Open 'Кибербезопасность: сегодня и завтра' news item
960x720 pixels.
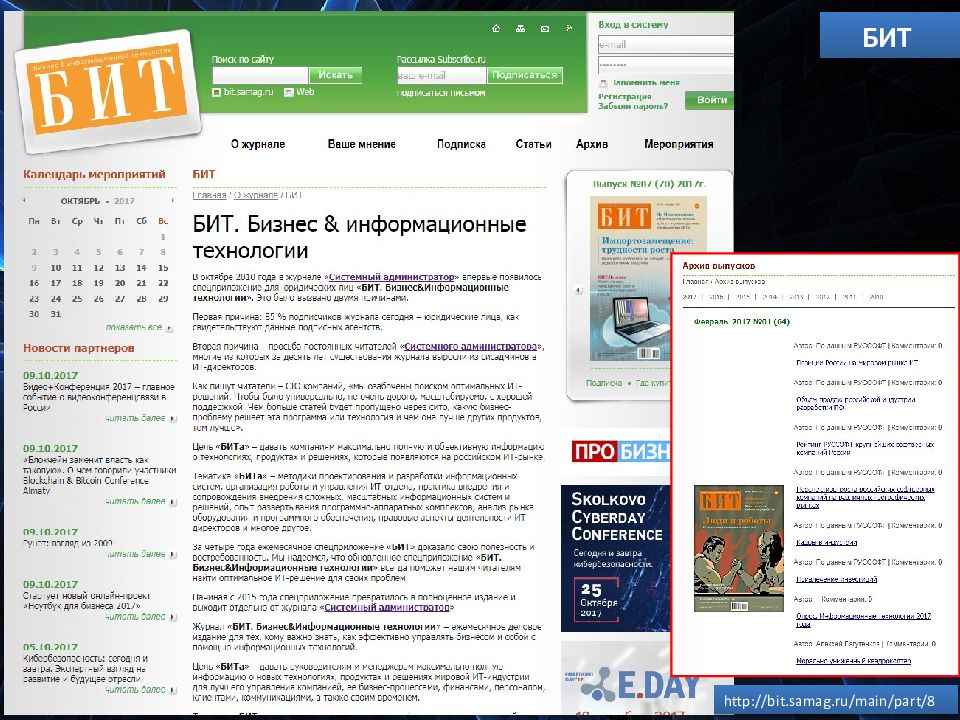(x=85, y=669)
